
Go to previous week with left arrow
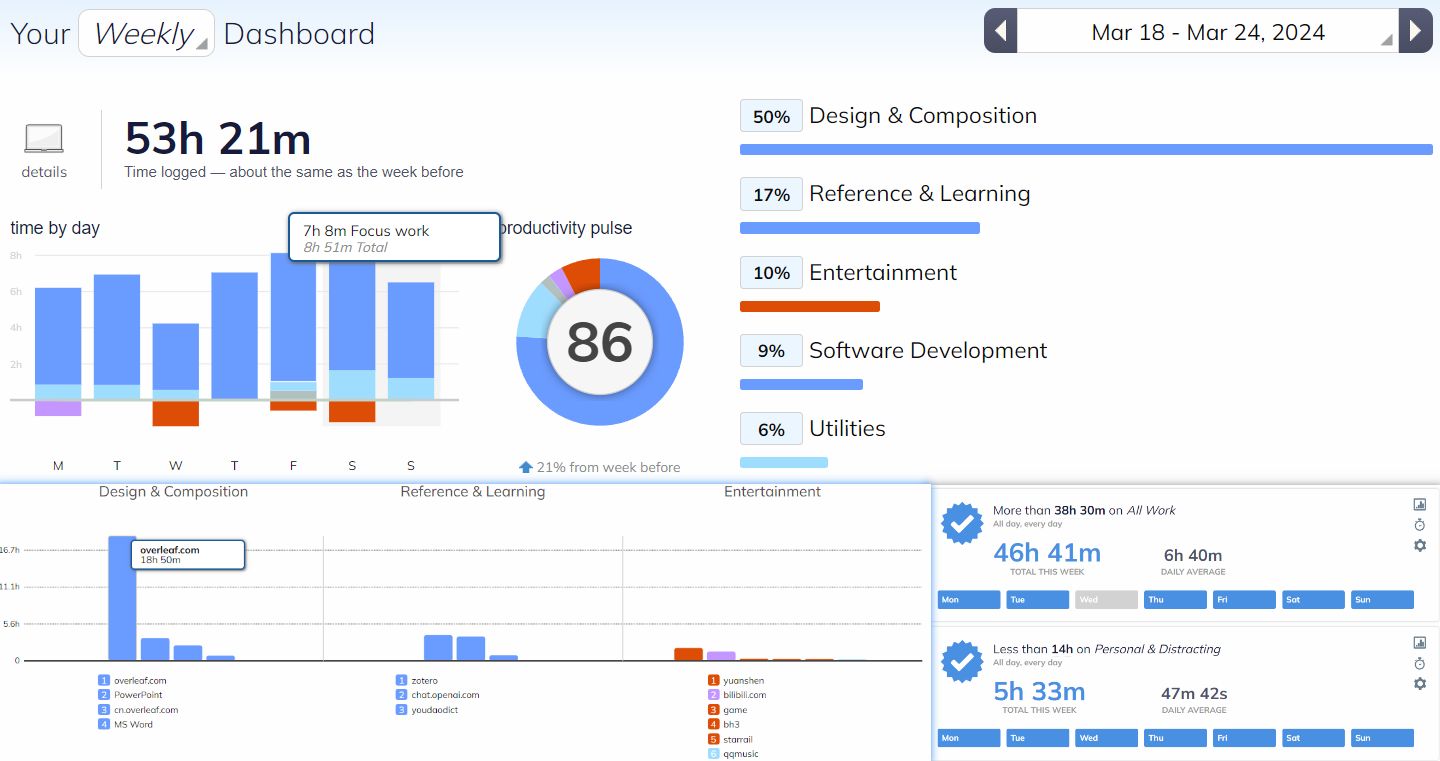tap(1000, 31)
